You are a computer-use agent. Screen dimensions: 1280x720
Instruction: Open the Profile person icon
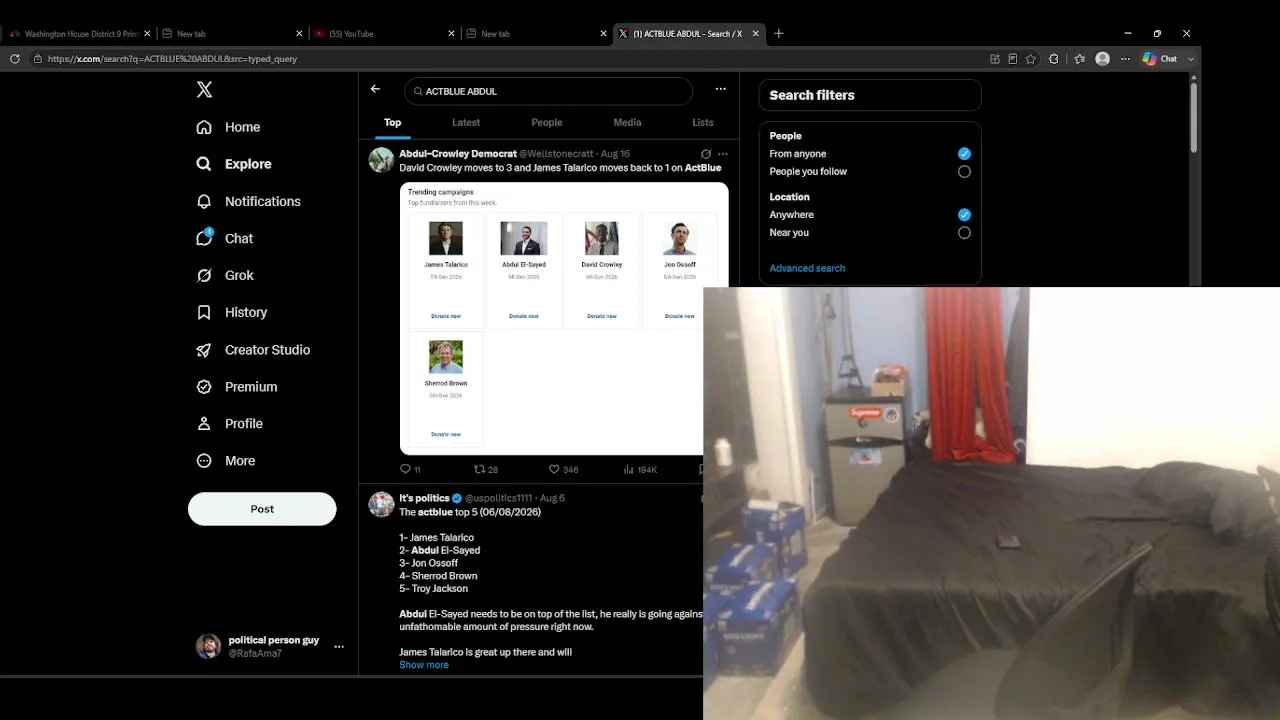[x=204, y=424]
